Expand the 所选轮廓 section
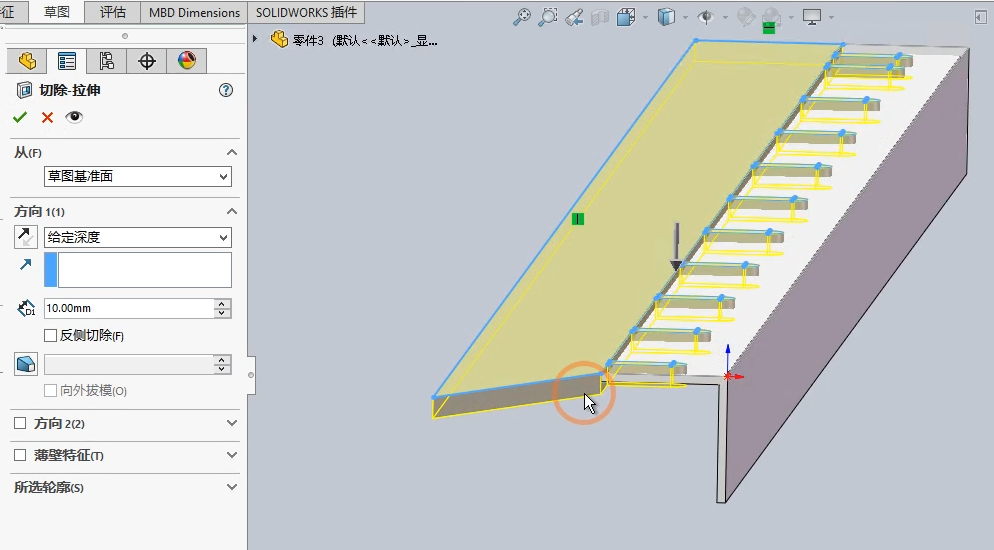994x550 pixels. [x=232, y=487]
